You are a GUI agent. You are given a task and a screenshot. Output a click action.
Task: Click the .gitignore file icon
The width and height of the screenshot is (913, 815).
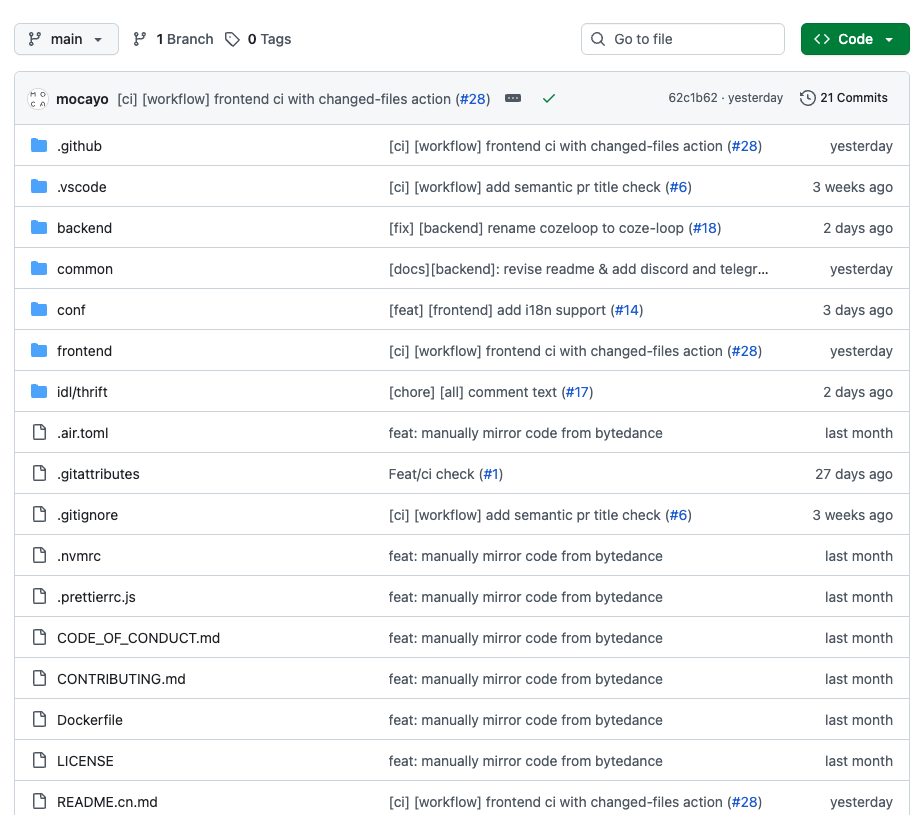point(39,515)
